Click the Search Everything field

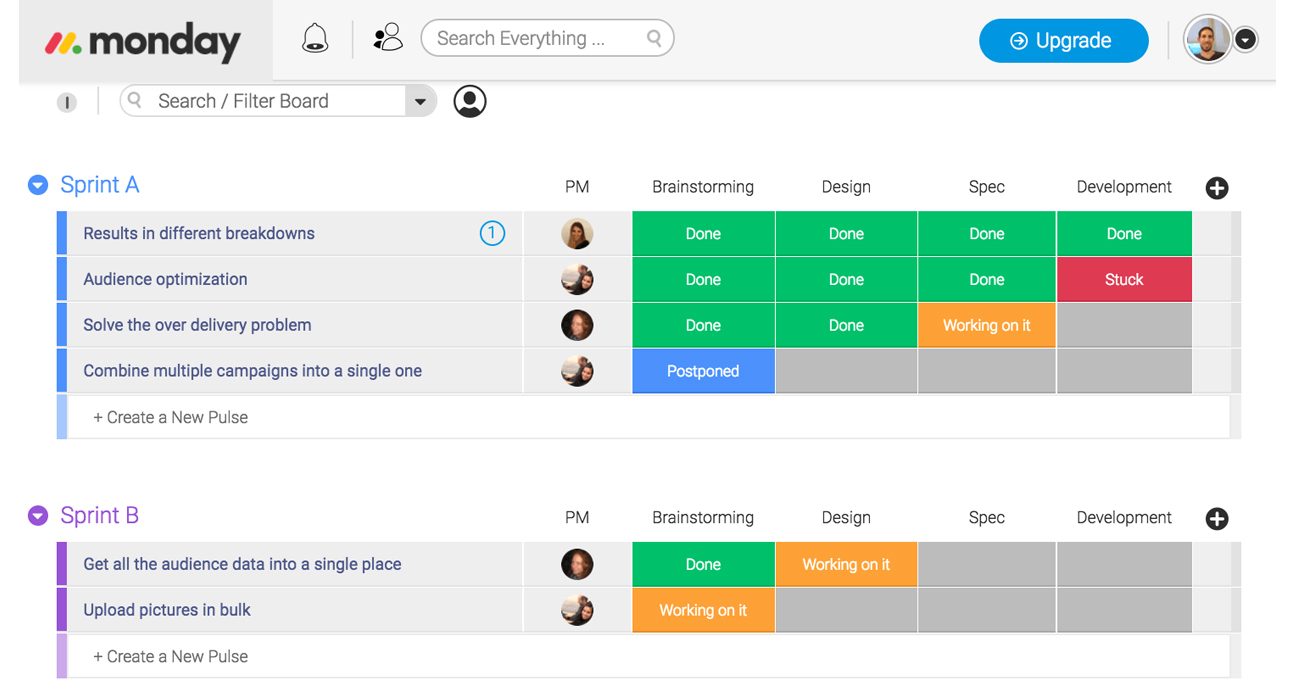[540, 37]
